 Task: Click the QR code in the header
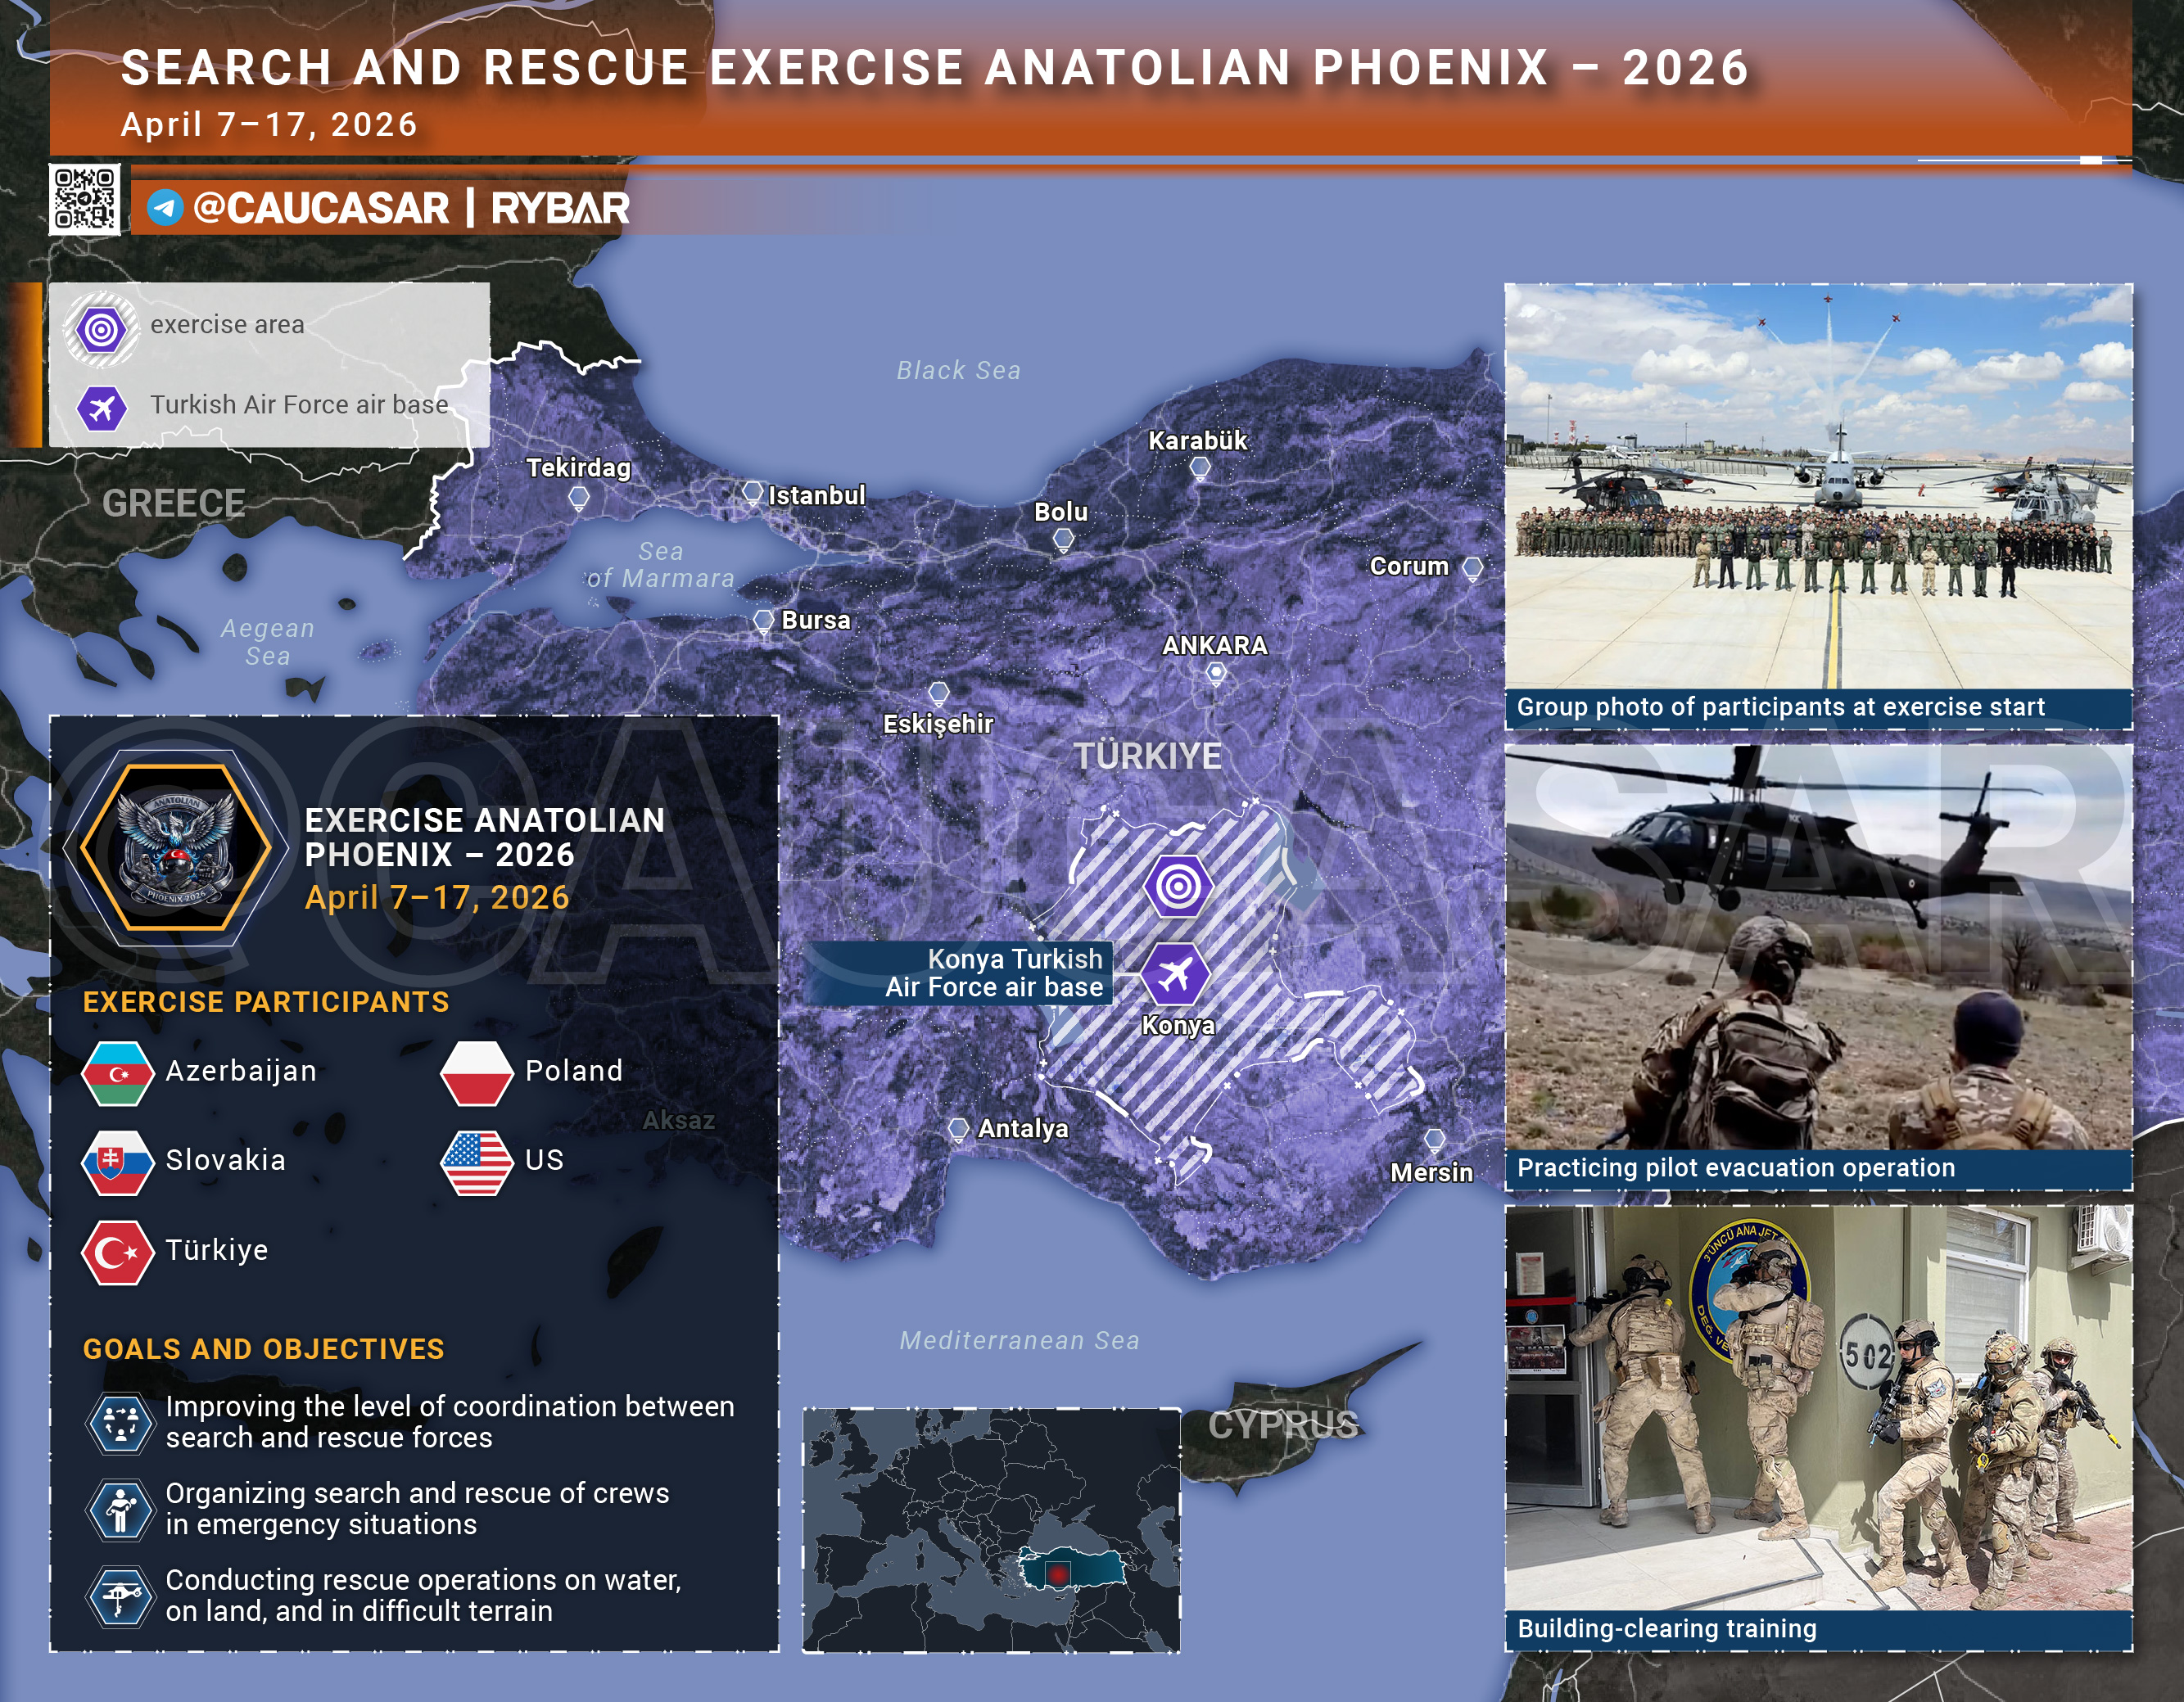click(x=85, y=200)
